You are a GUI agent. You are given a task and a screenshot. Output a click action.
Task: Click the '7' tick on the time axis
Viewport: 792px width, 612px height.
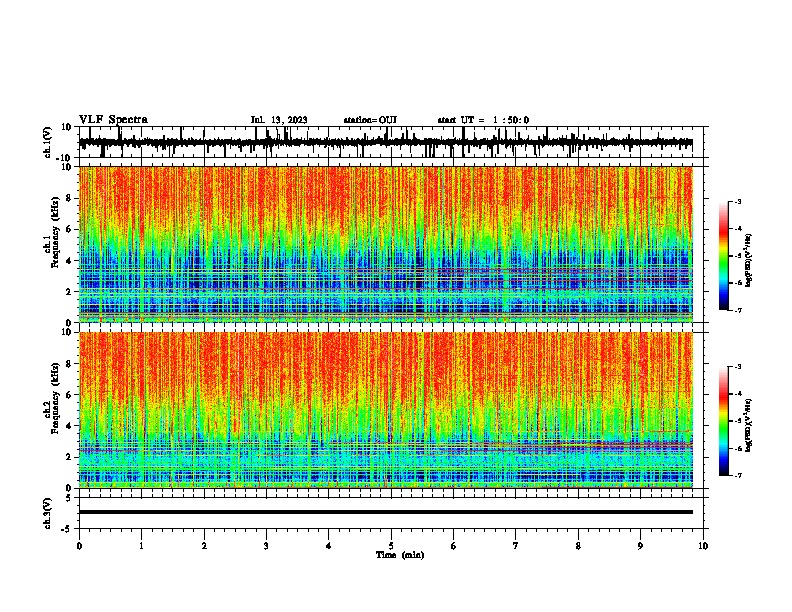(x=516, y=546)
